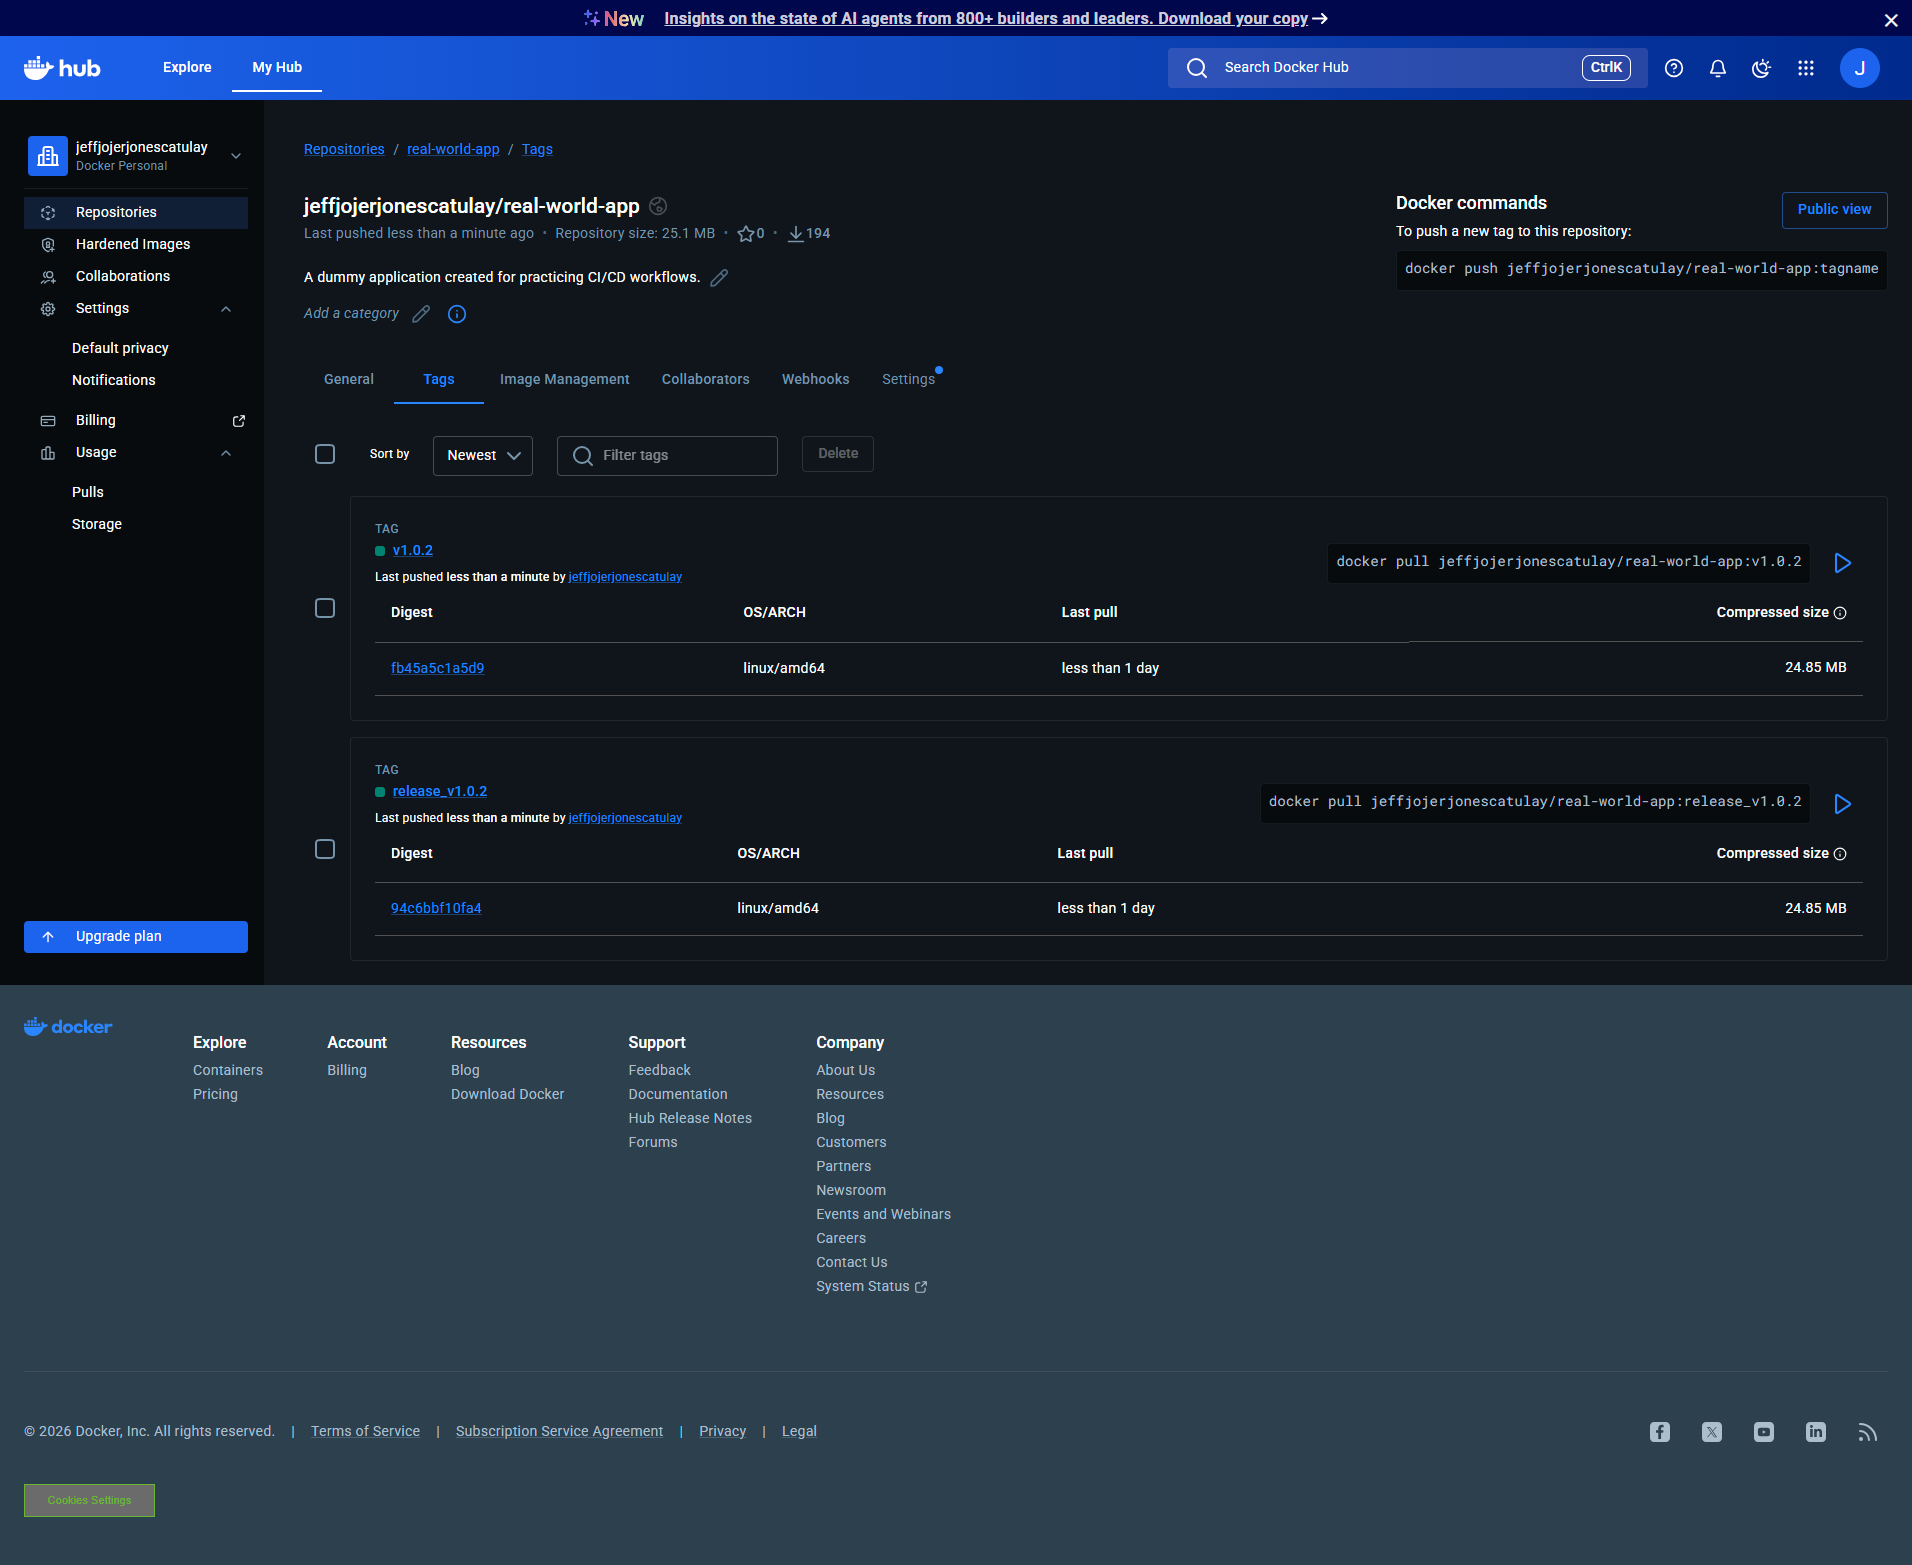1912x1565 pixels.
Task: Open the RSS feed icon
Action: click(1868, 1432)
